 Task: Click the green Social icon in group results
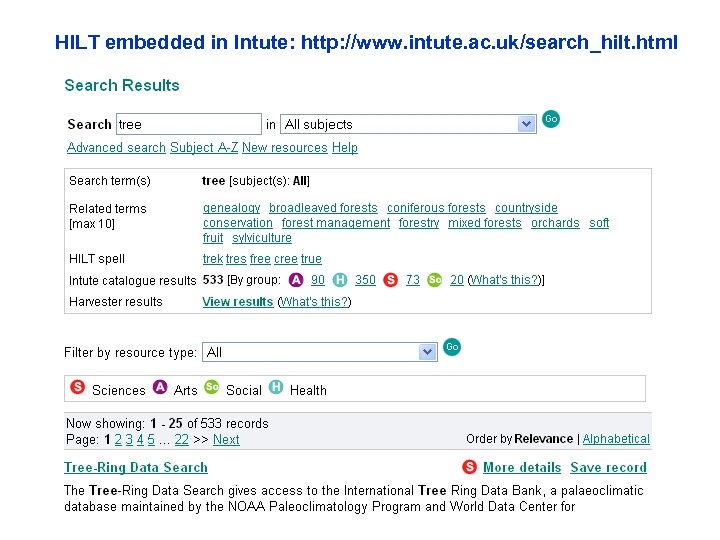434,280
